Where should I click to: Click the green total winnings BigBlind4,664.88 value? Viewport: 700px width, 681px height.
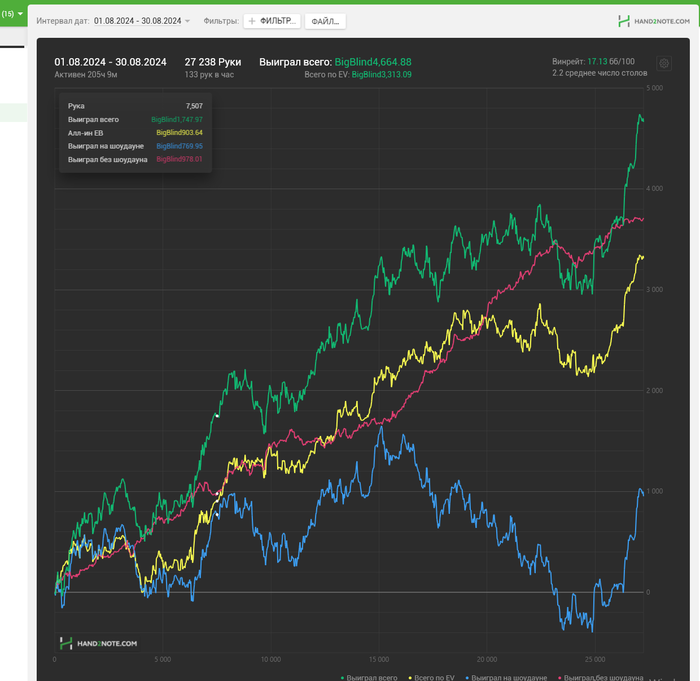point(373,62)
